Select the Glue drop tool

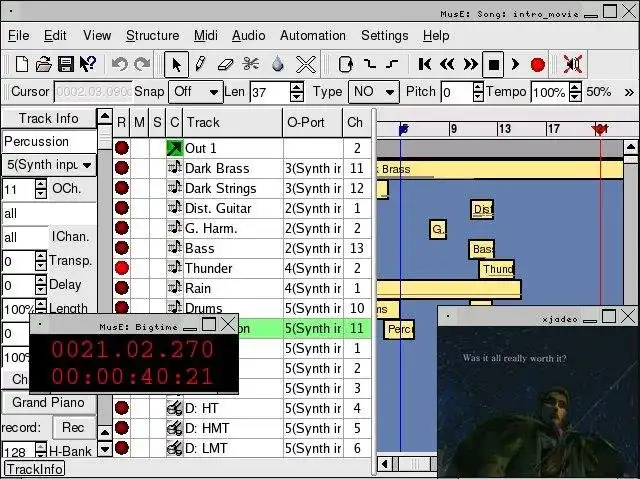(x=278, y=64)
